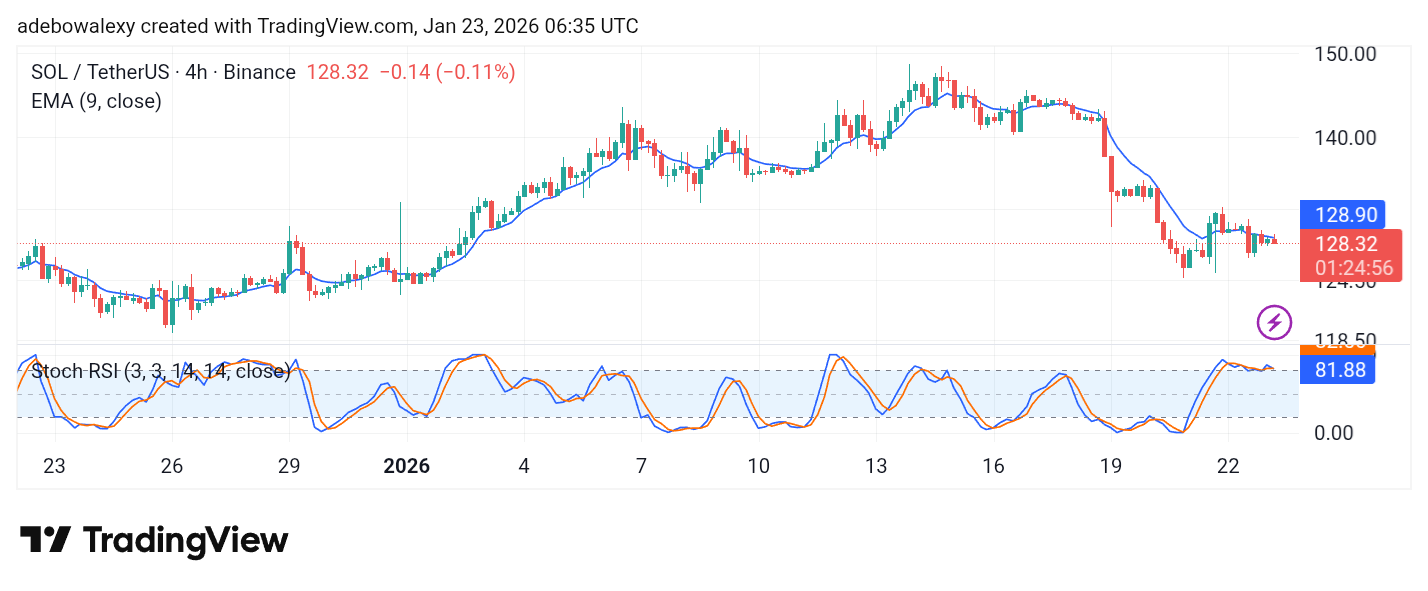This screenshot has width=1428, height=591.
Task: Click the 4 date label on time axis
Action: [524, 467]
